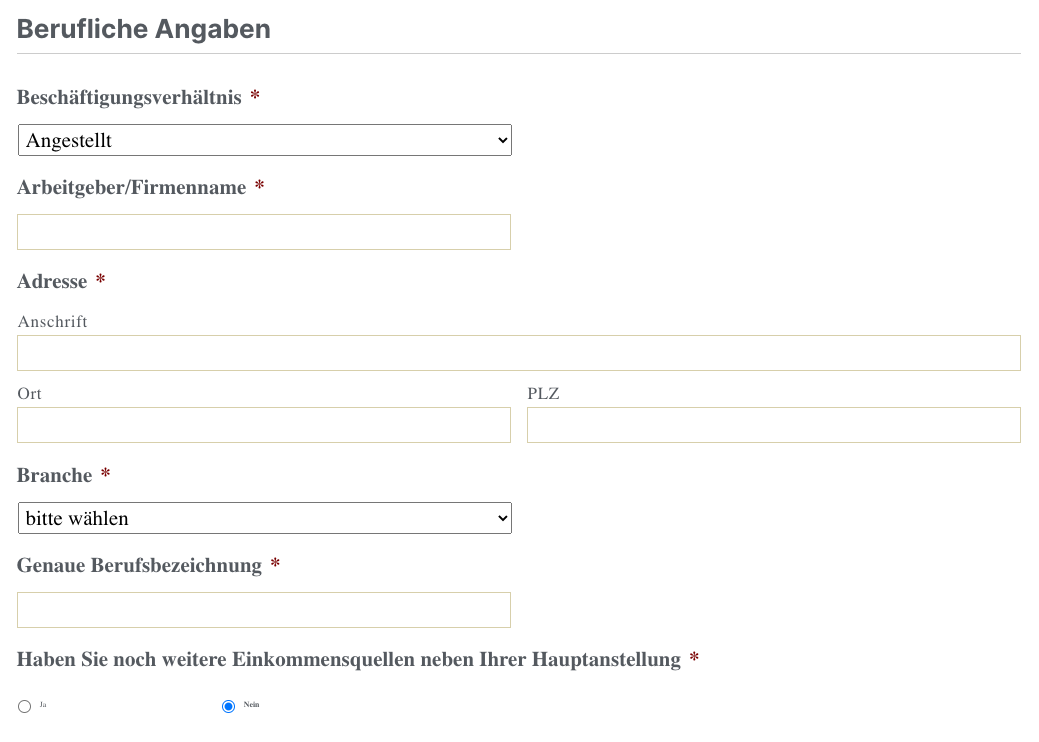Click the 'Branche' field label

tap(54, 475)
